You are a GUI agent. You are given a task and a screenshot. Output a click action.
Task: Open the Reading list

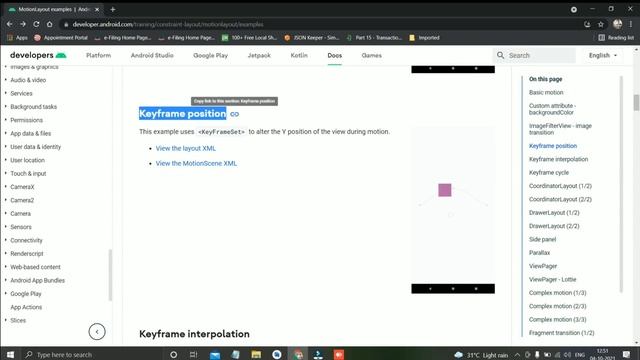[x=616, y=38]
